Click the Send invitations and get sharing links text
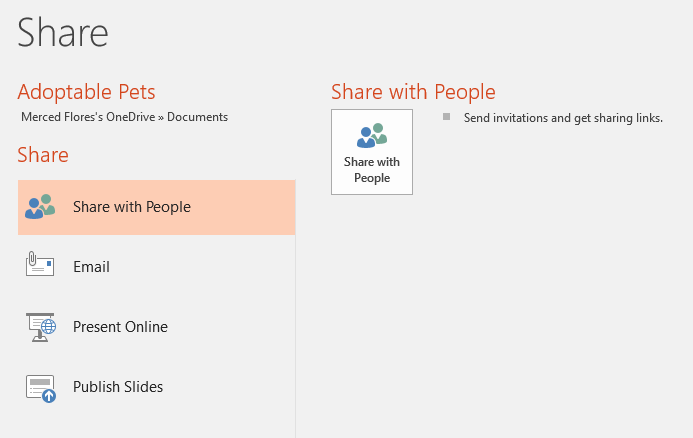 [563, 117]
